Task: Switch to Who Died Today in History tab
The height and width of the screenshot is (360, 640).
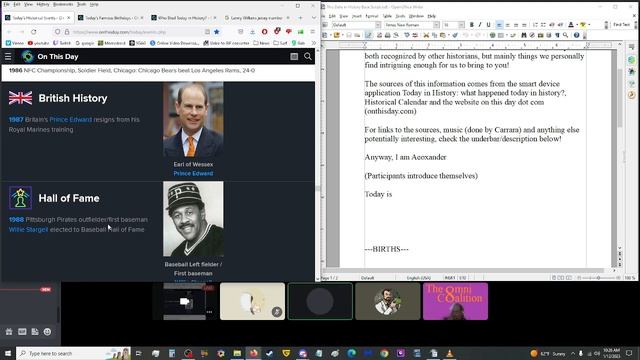Action: 183,18
